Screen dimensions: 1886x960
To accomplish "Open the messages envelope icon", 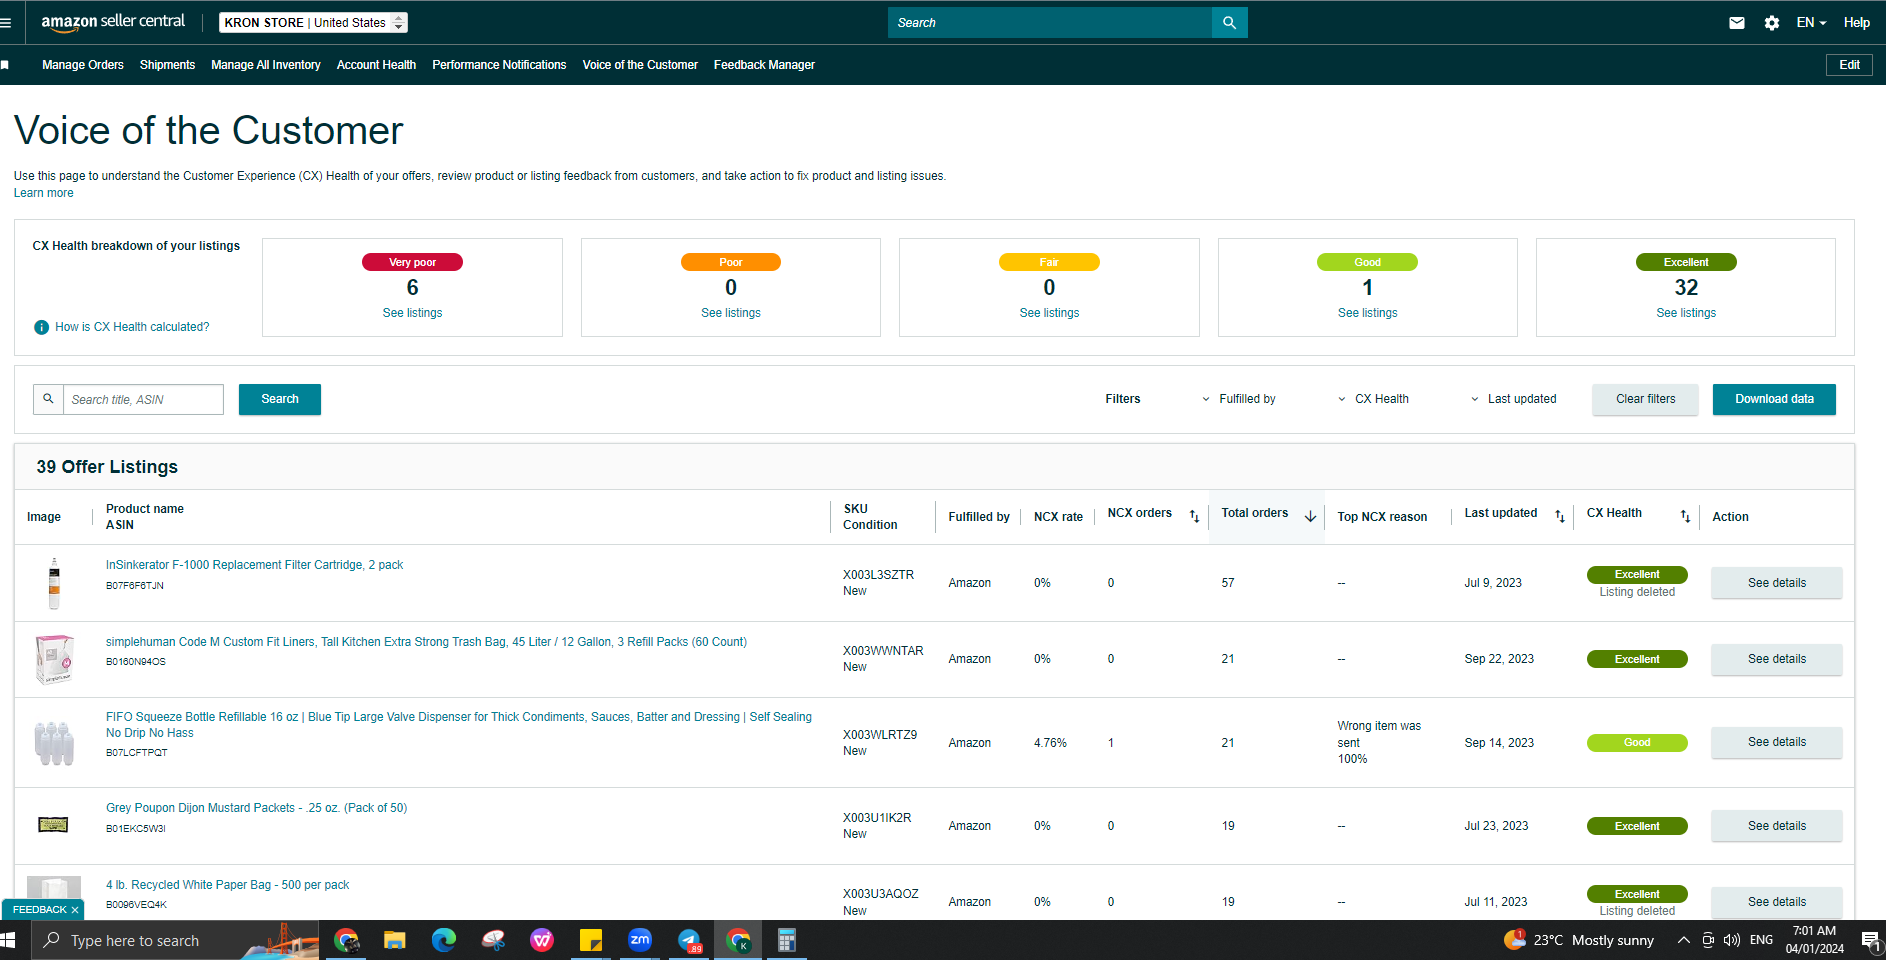I will point(1737,22).
